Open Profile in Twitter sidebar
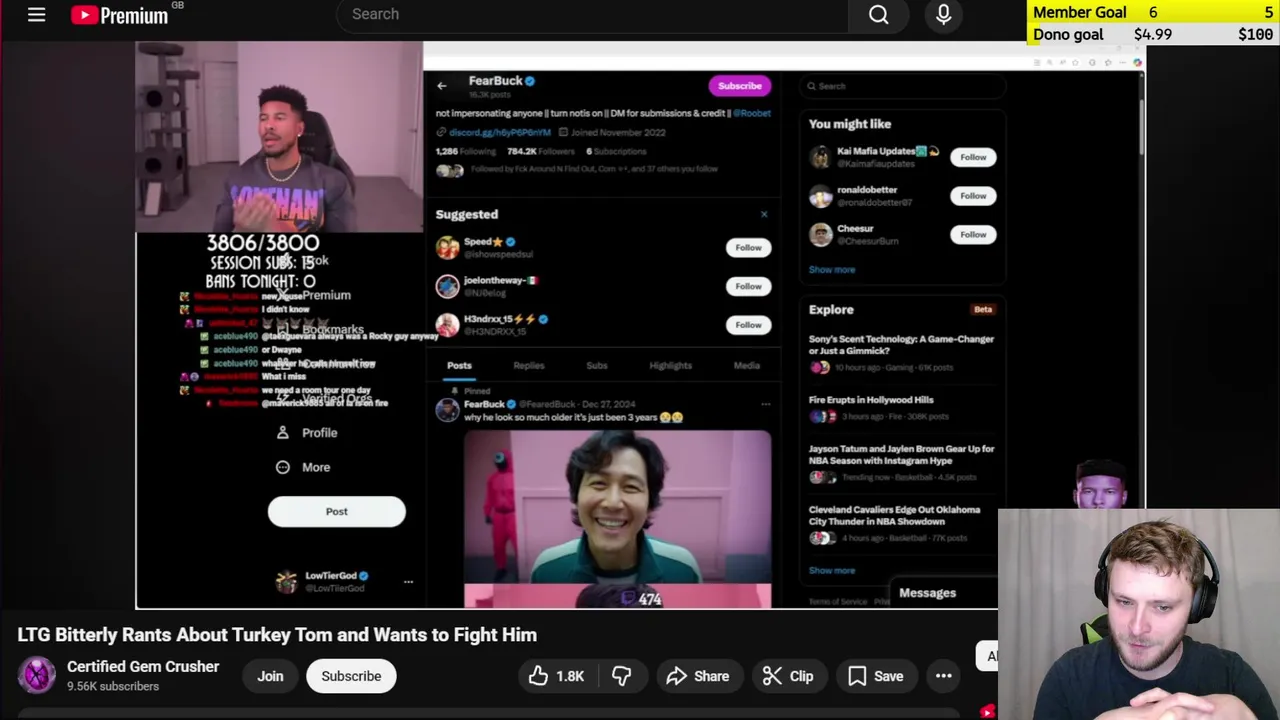1280x720 pixels. click(x=308, y=433)
